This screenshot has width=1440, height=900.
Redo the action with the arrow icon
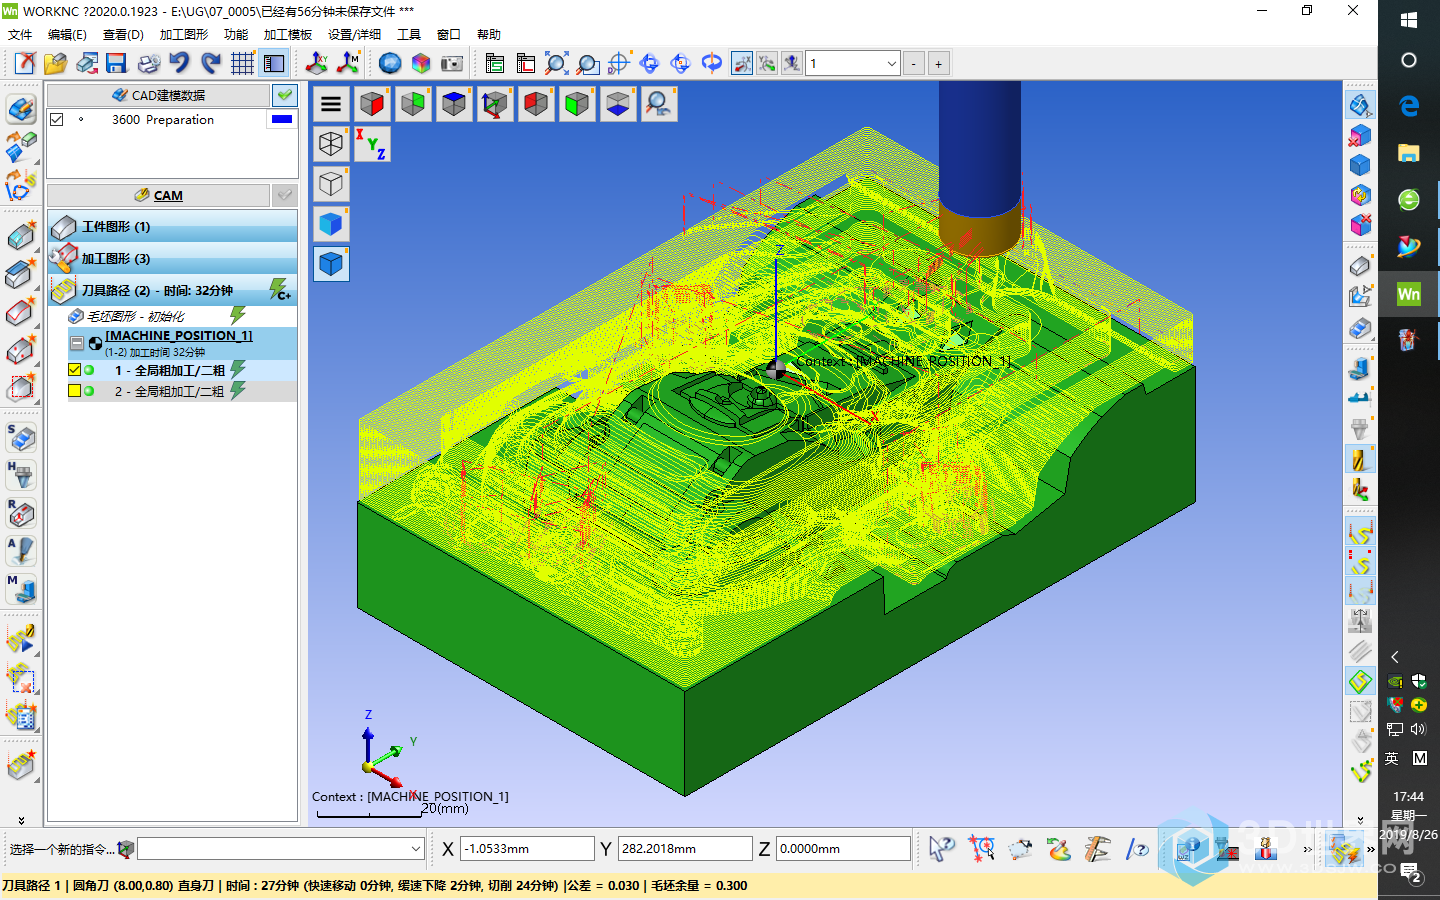point(210,63)
